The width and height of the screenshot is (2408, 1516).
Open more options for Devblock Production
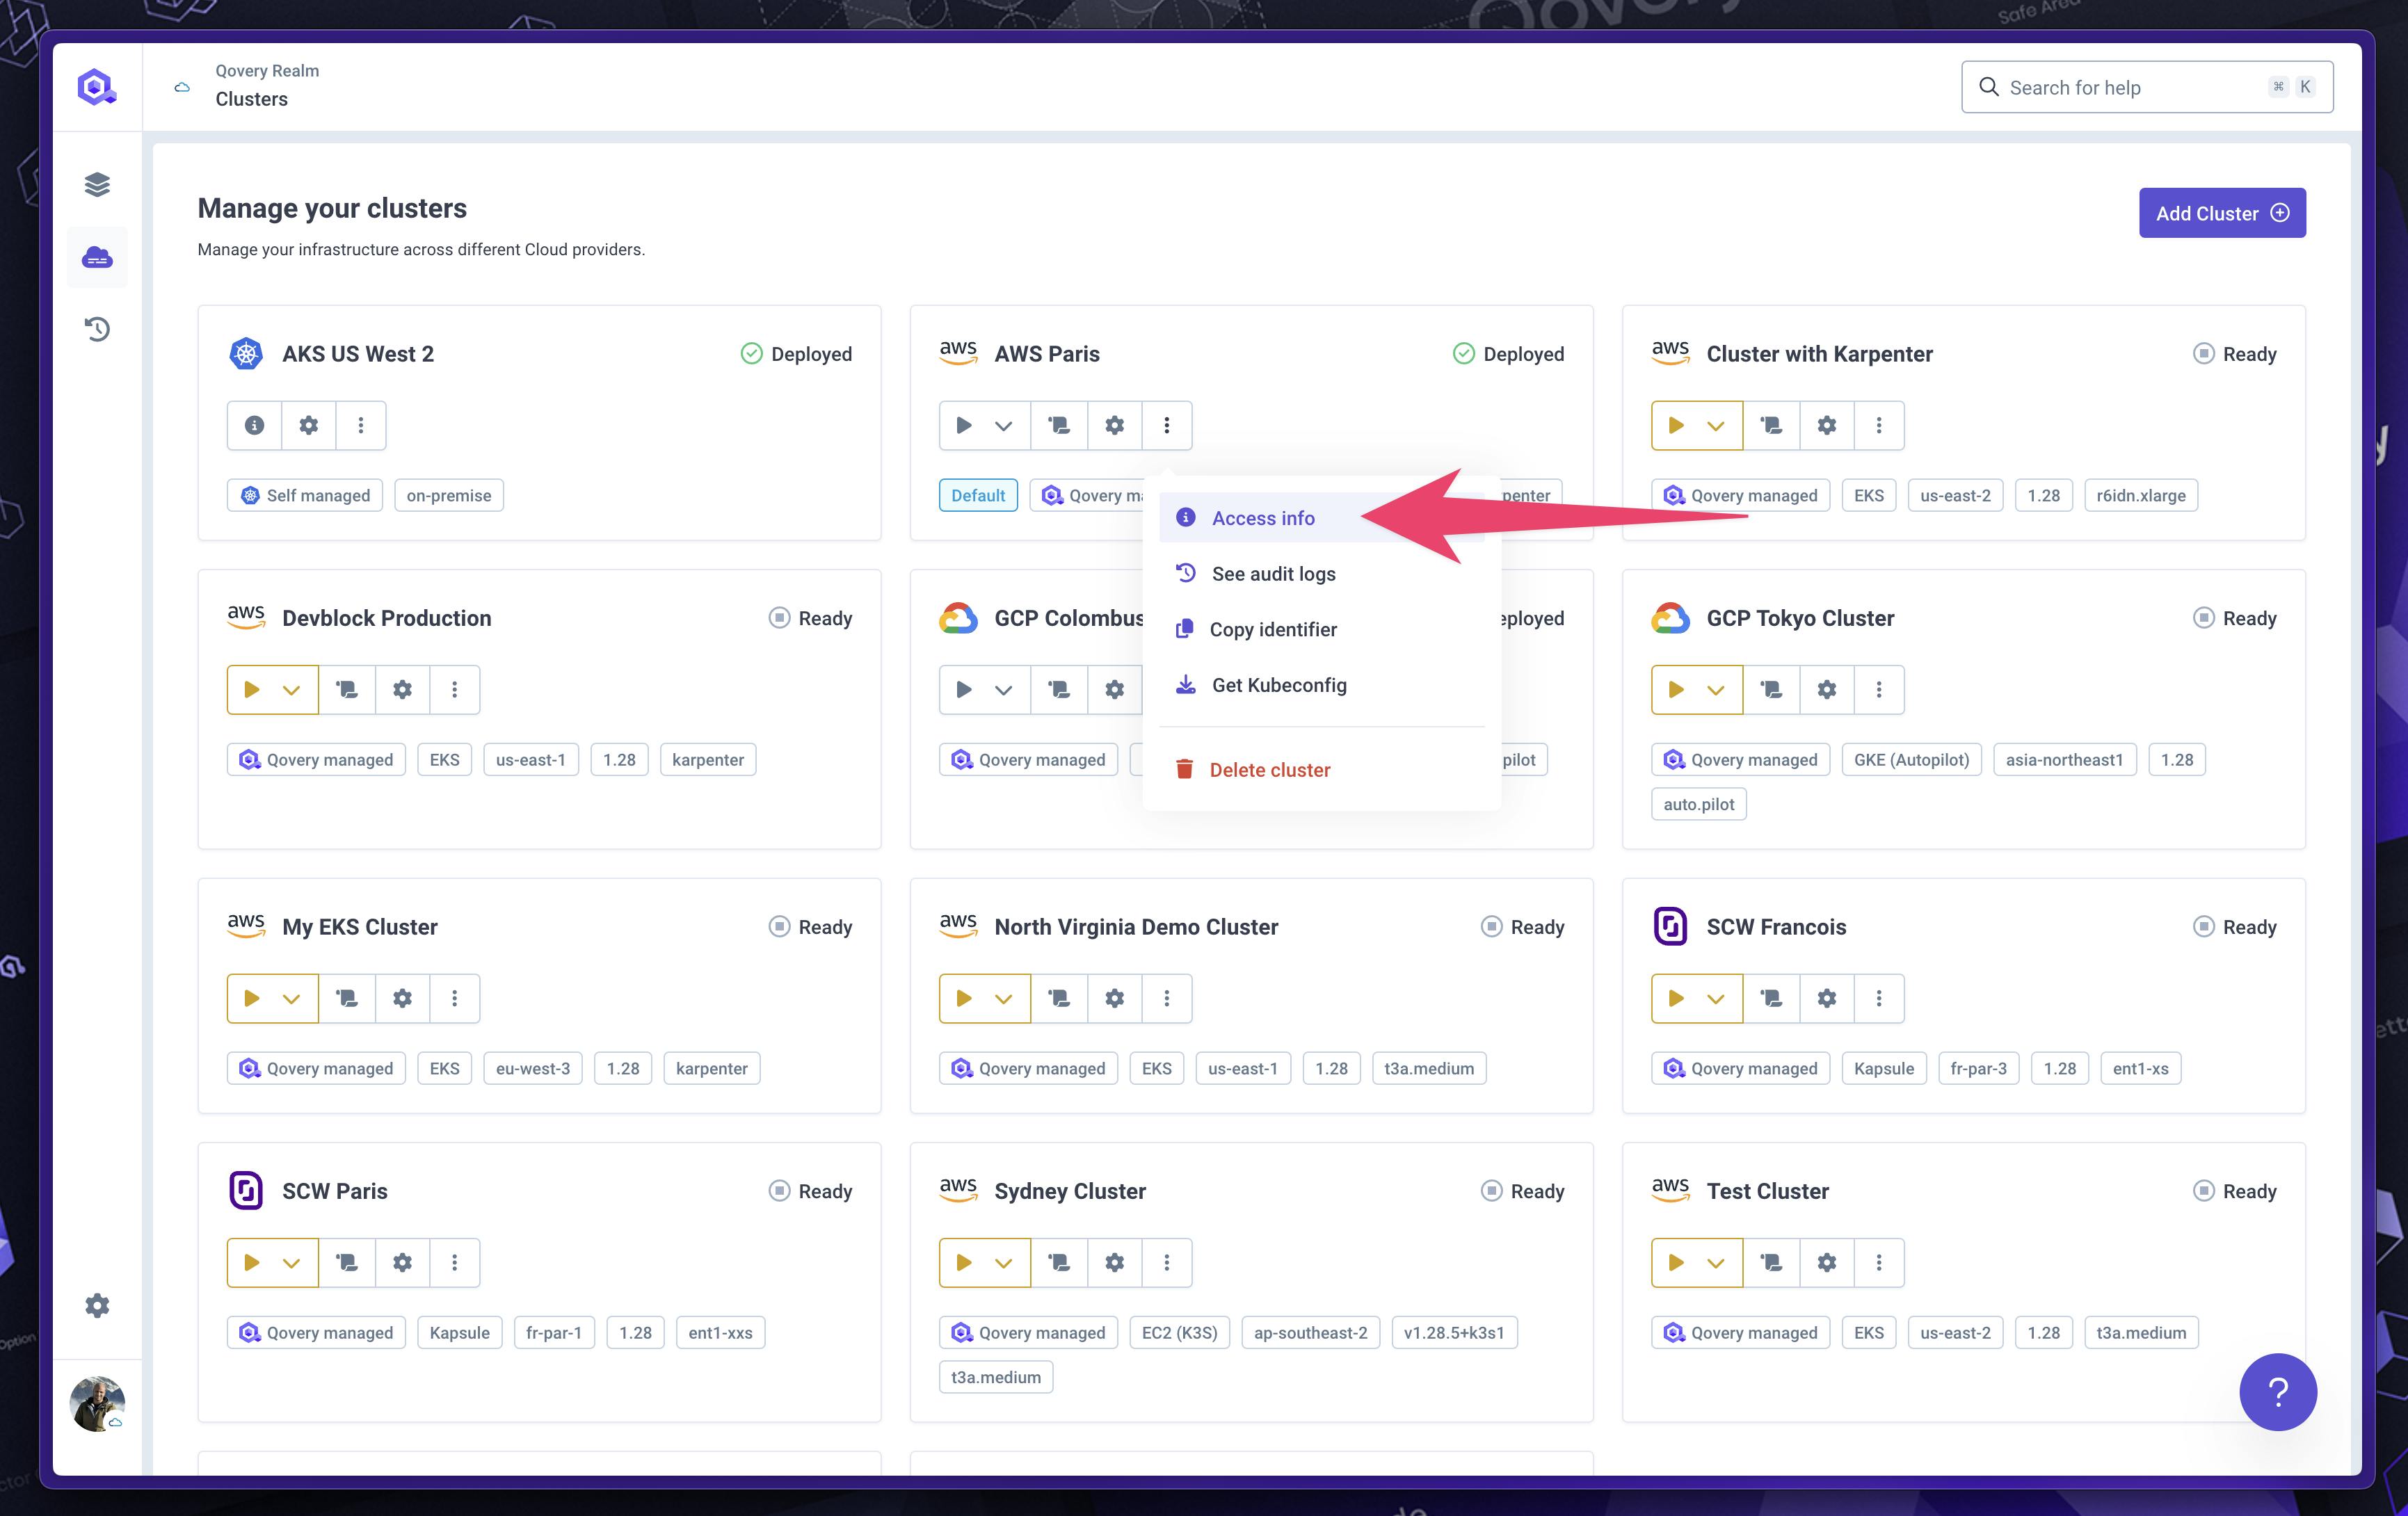click(x=454, y=689)
